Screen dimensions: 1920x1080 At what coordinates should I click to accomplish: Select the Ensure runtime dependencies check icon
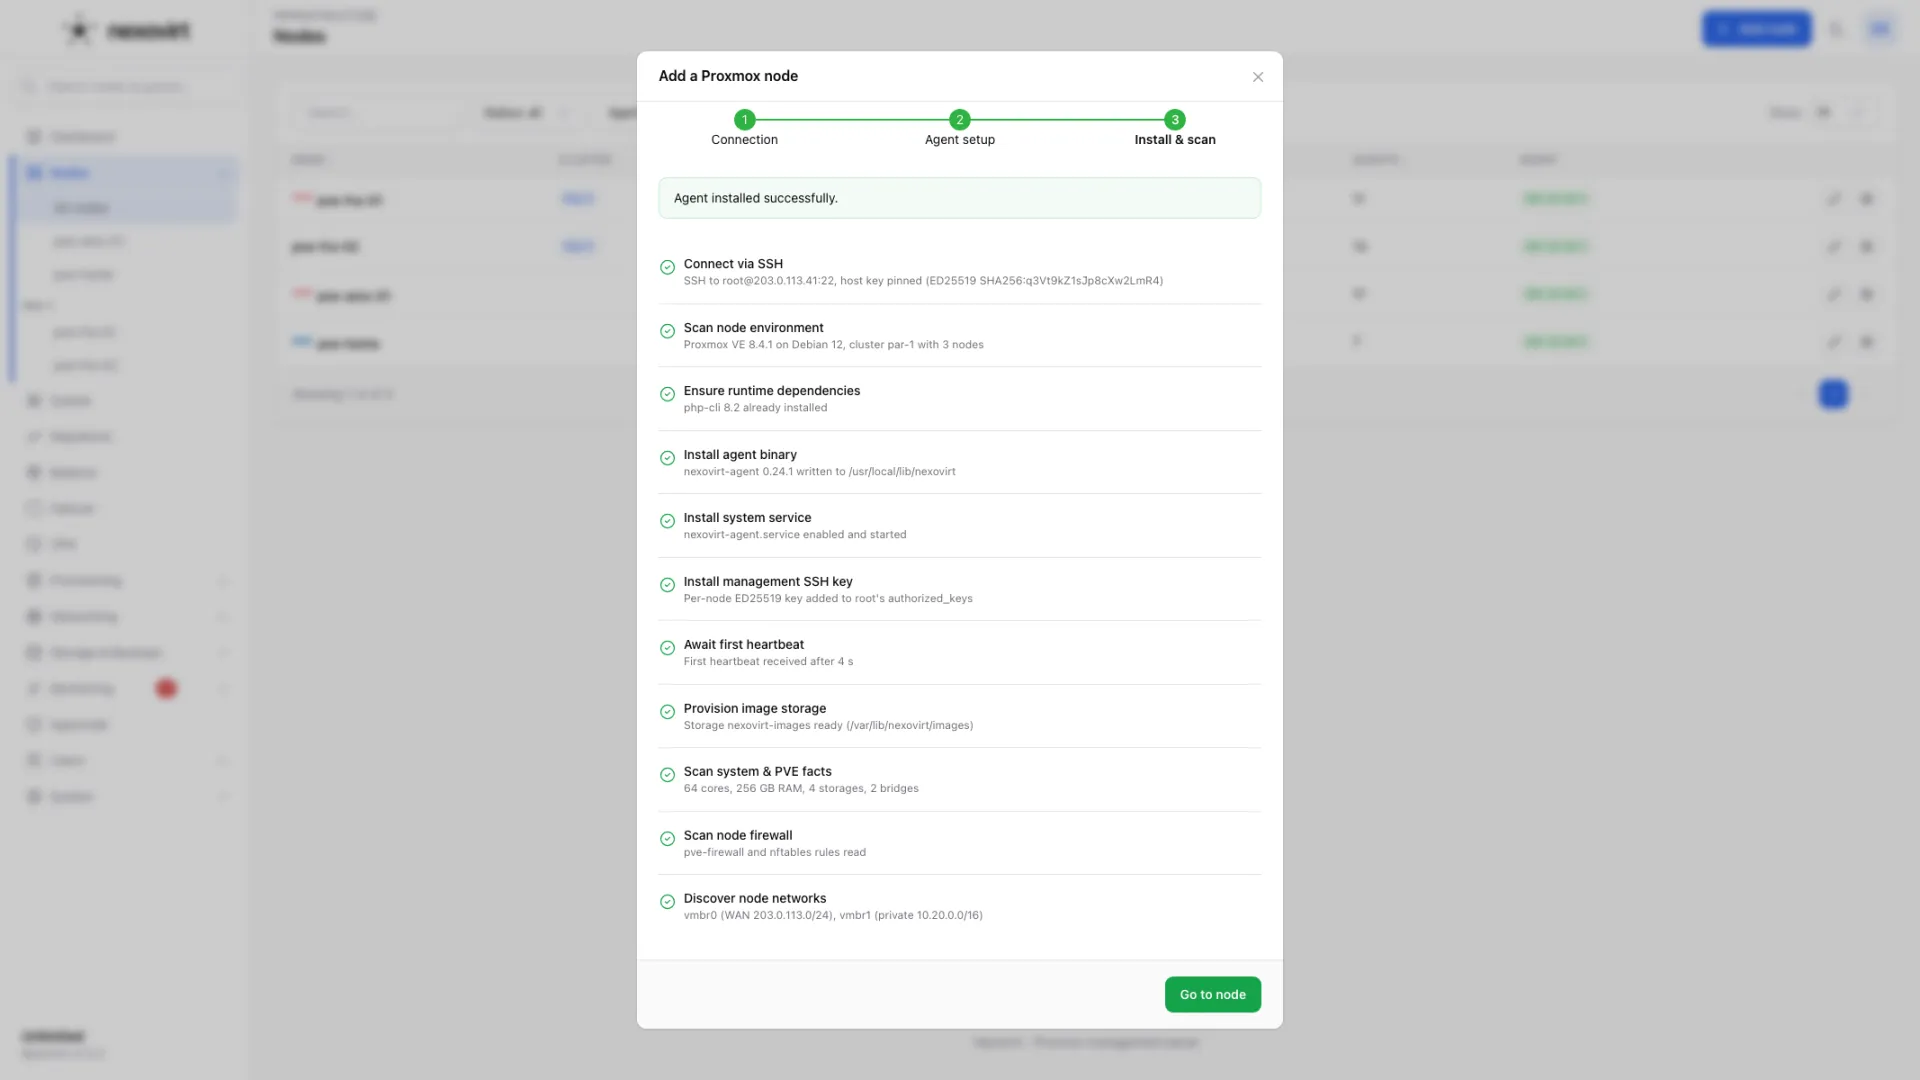tap(667, 394)
